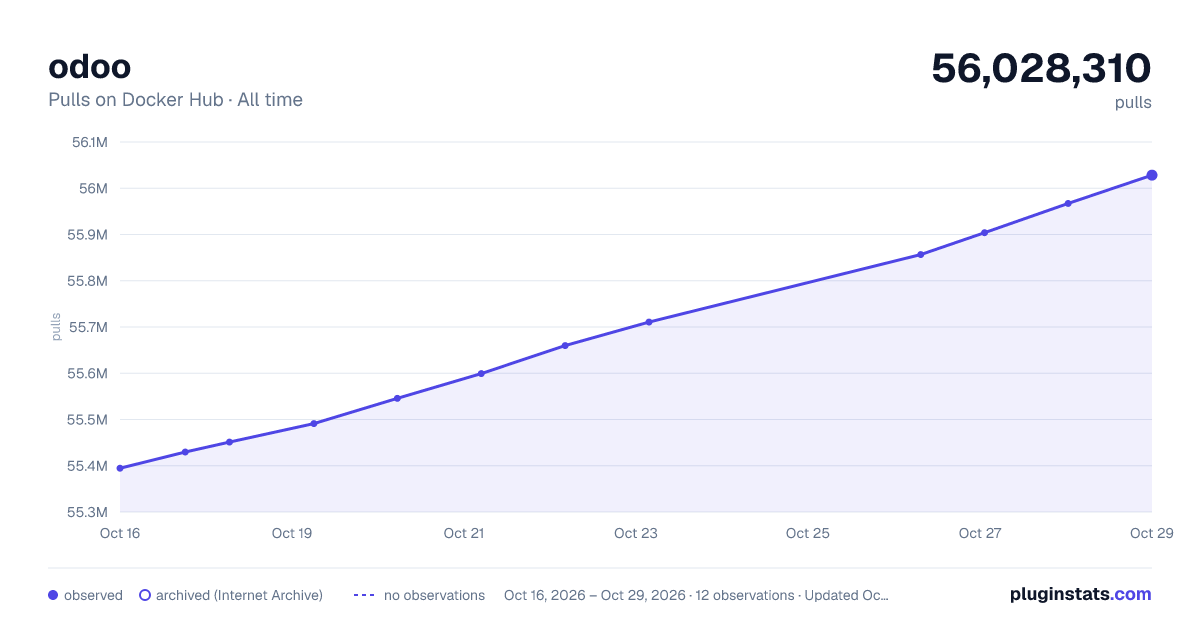Image resolution: width=1200 pixels, height=630 pixels.
Task: Select the data point between Oct 21 and Oct 23
Action: (565, 346)
